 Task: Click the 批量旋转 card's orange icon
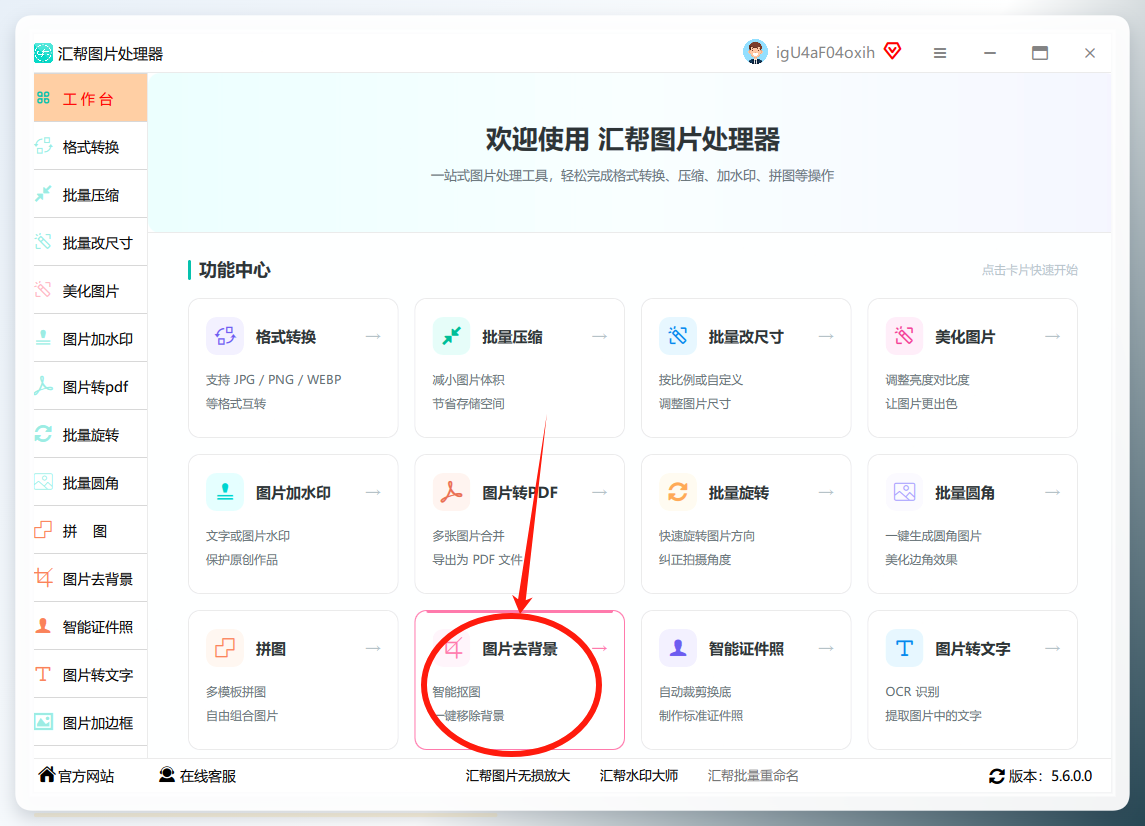(x=678, y=492)
